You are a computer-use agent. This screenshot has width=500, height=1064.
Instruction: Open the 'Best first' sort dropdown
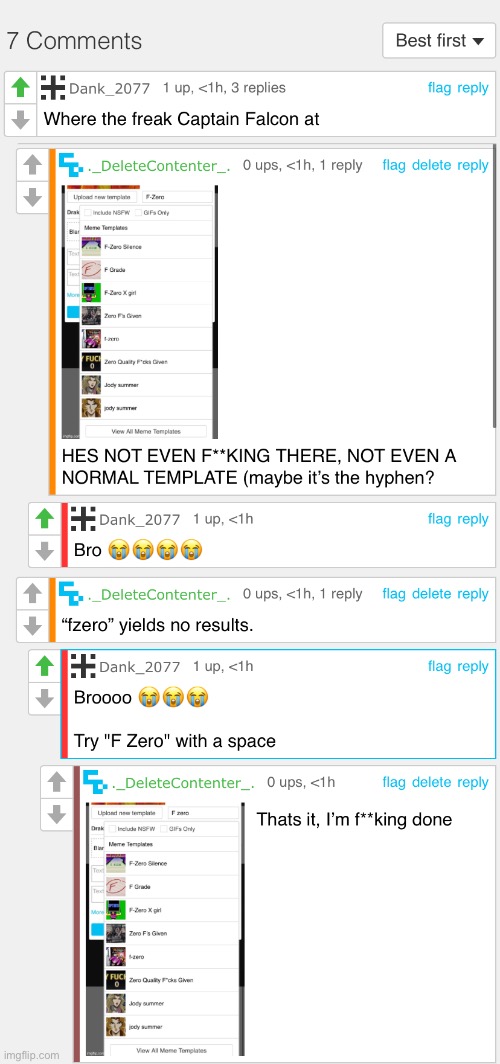coord(439,41)
